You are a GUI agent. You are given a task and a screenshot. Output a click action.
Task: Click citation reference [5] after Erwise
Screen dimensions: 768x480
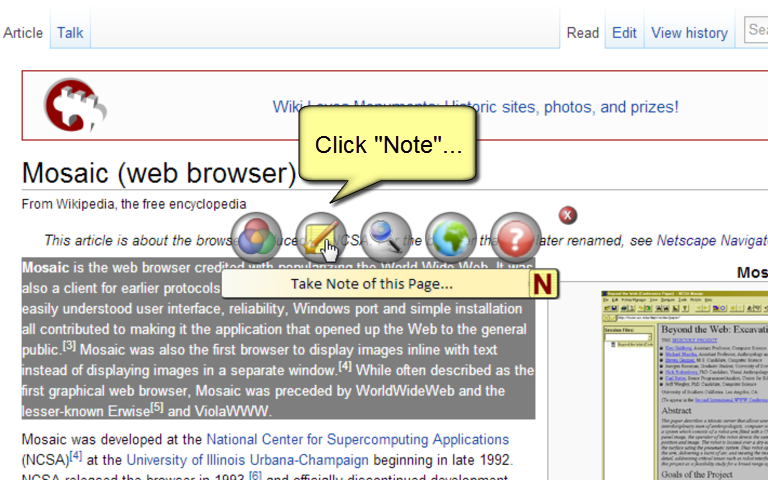(x=156, y=407)
